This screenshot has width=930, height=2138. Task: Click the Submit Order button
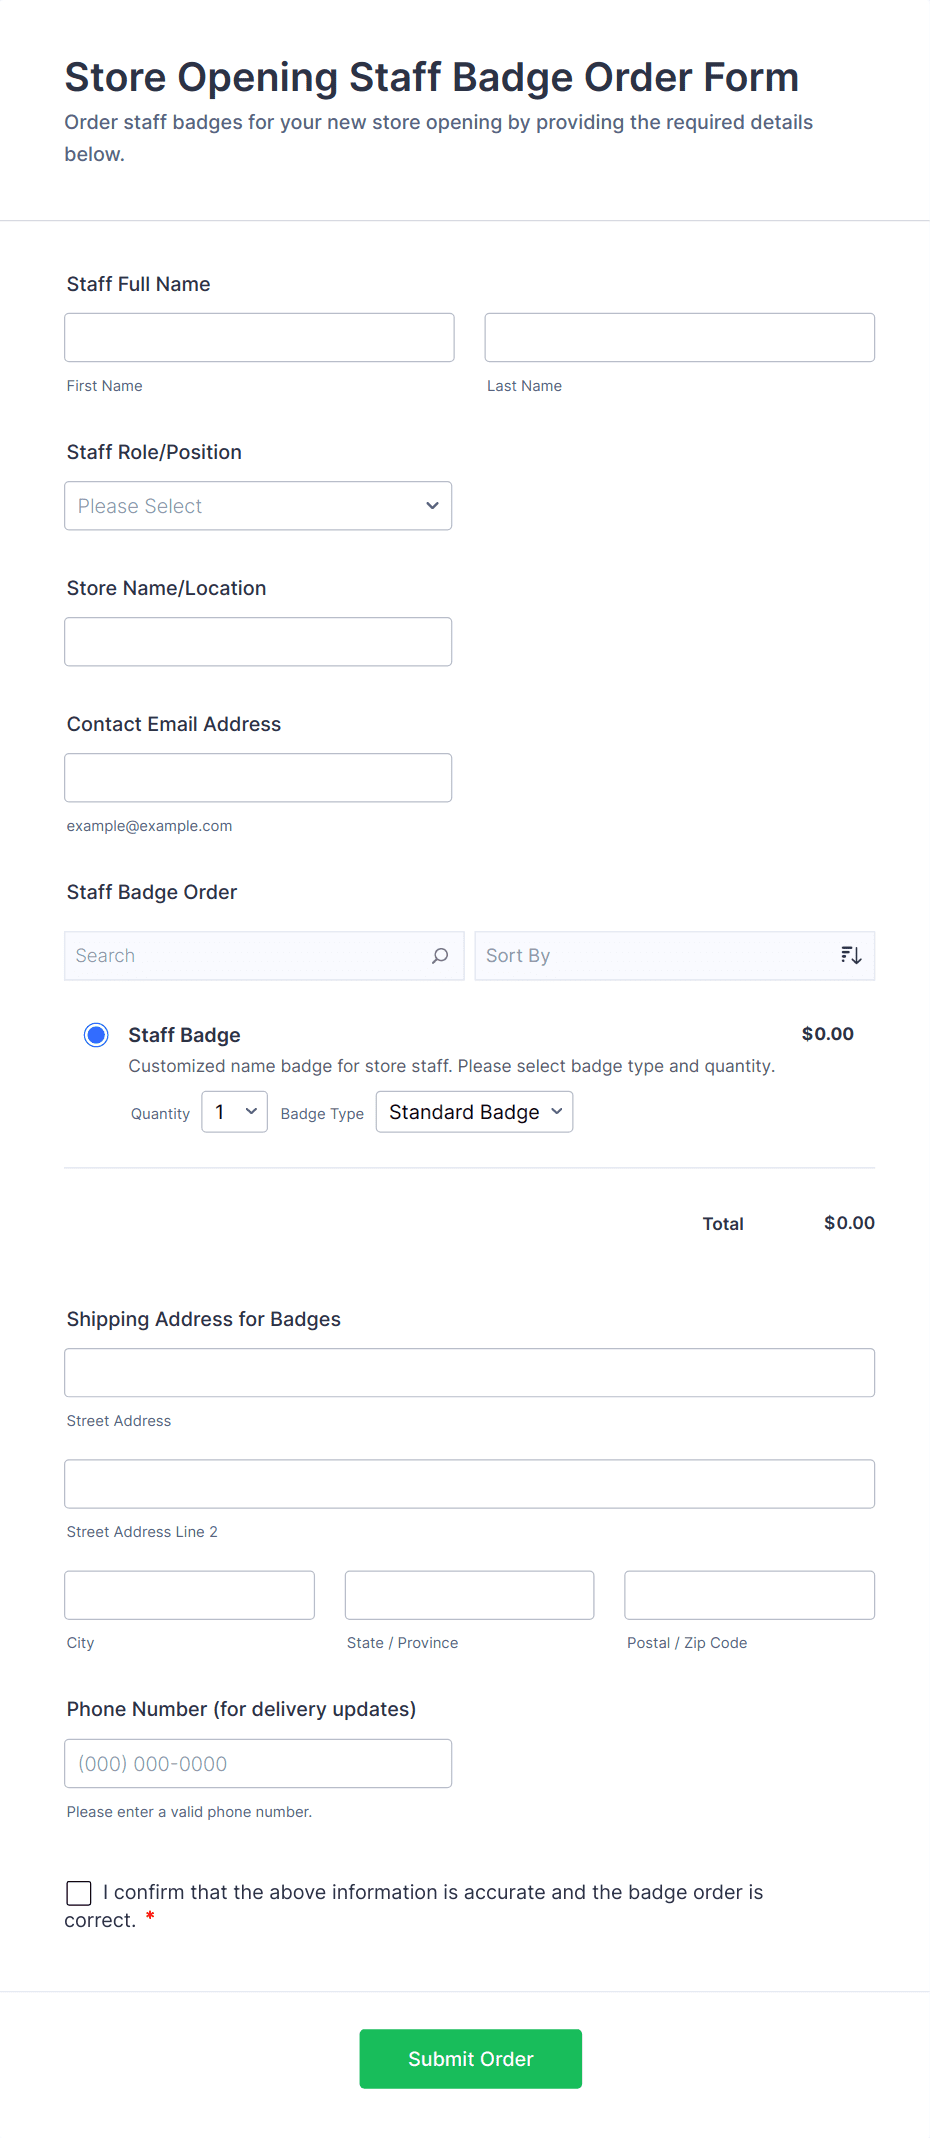coord(470,2059)
